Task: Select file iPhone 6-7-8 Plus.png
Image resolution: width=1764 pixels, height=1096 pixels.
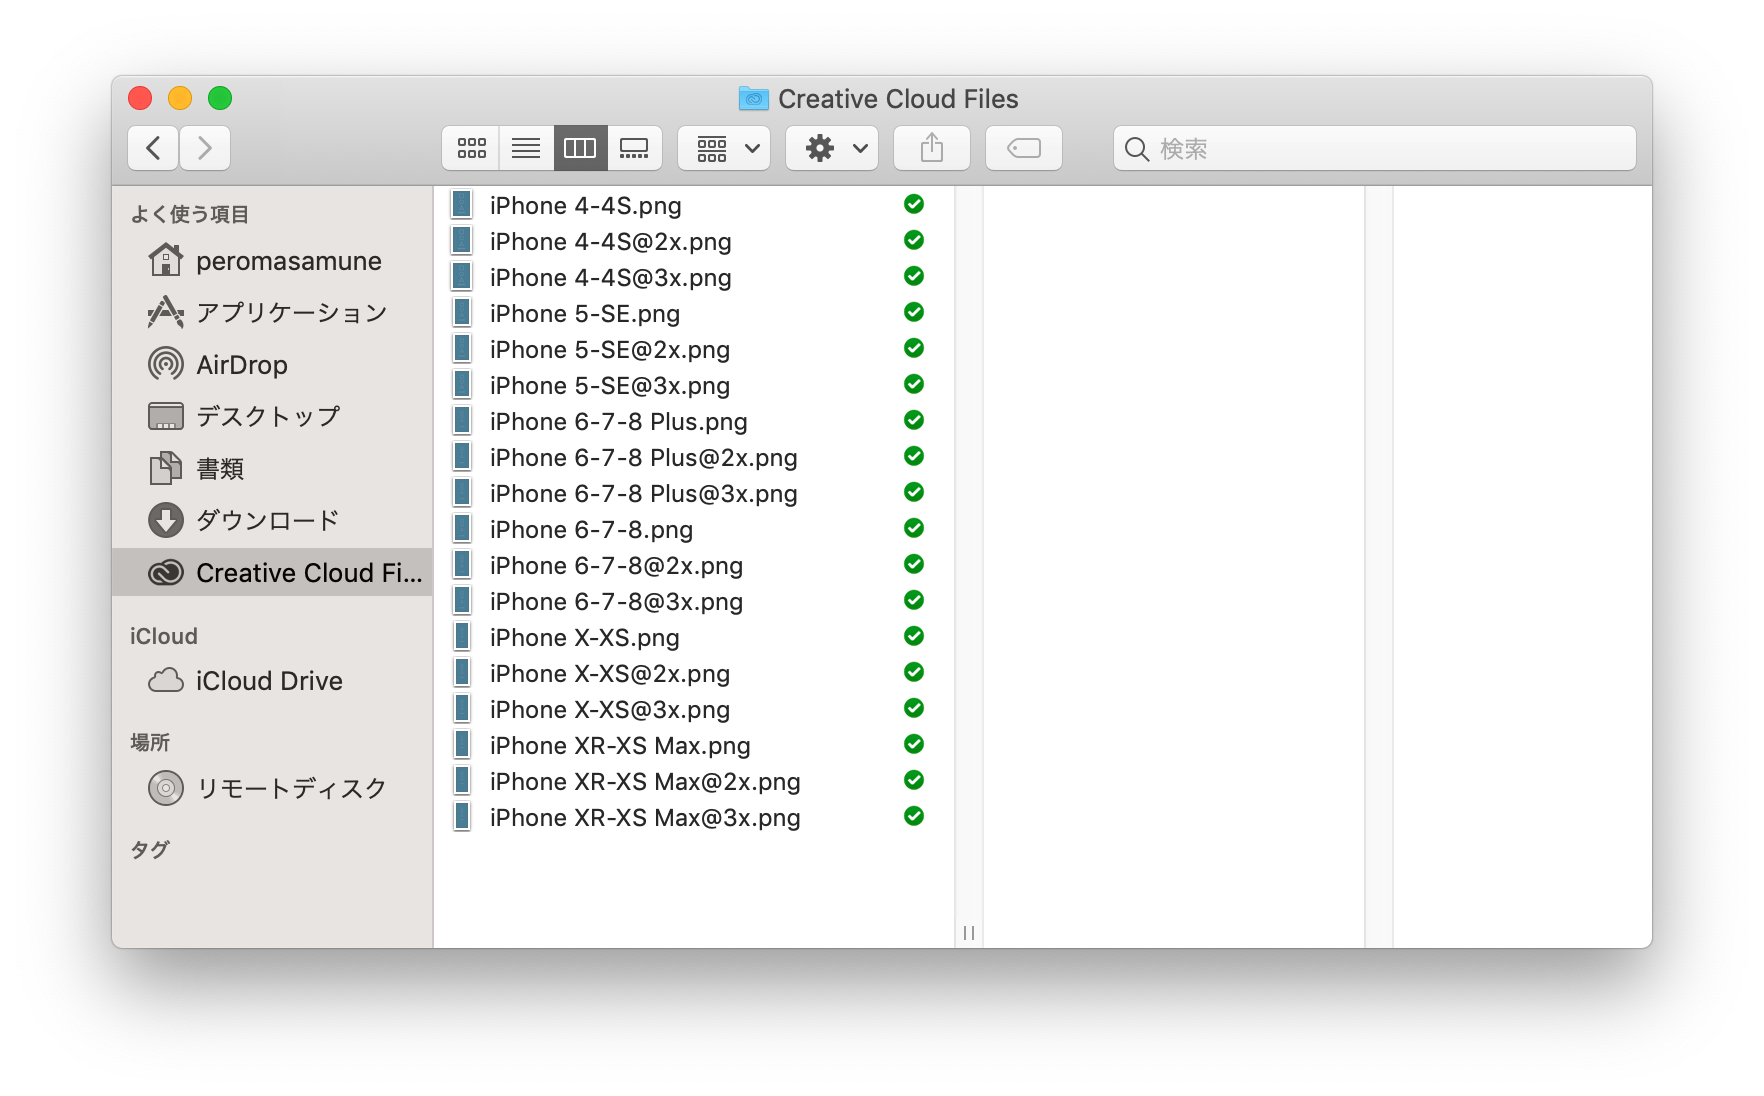Action: [695, 421]
